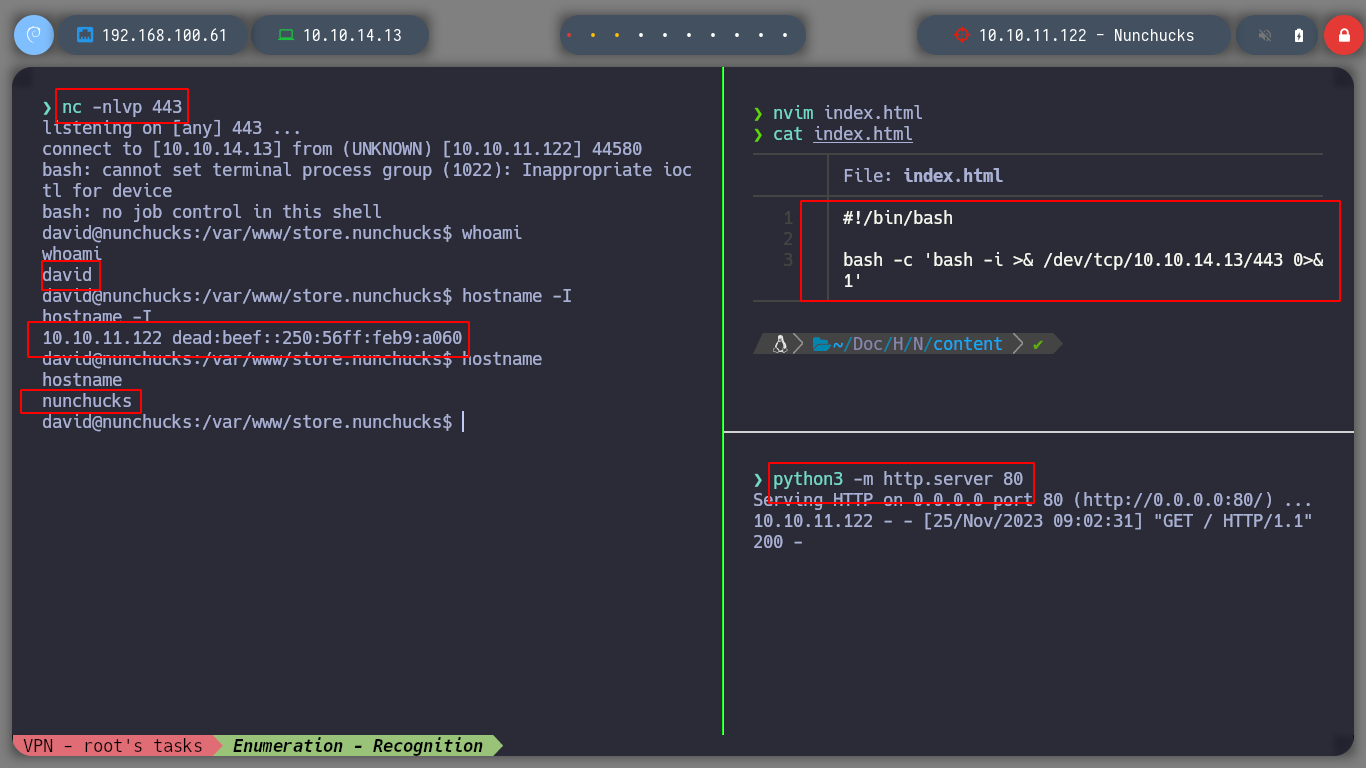Viewport: 1366px width, 768px height.
Task: Toggle the muted volume icon
Action: [1265, 35]
